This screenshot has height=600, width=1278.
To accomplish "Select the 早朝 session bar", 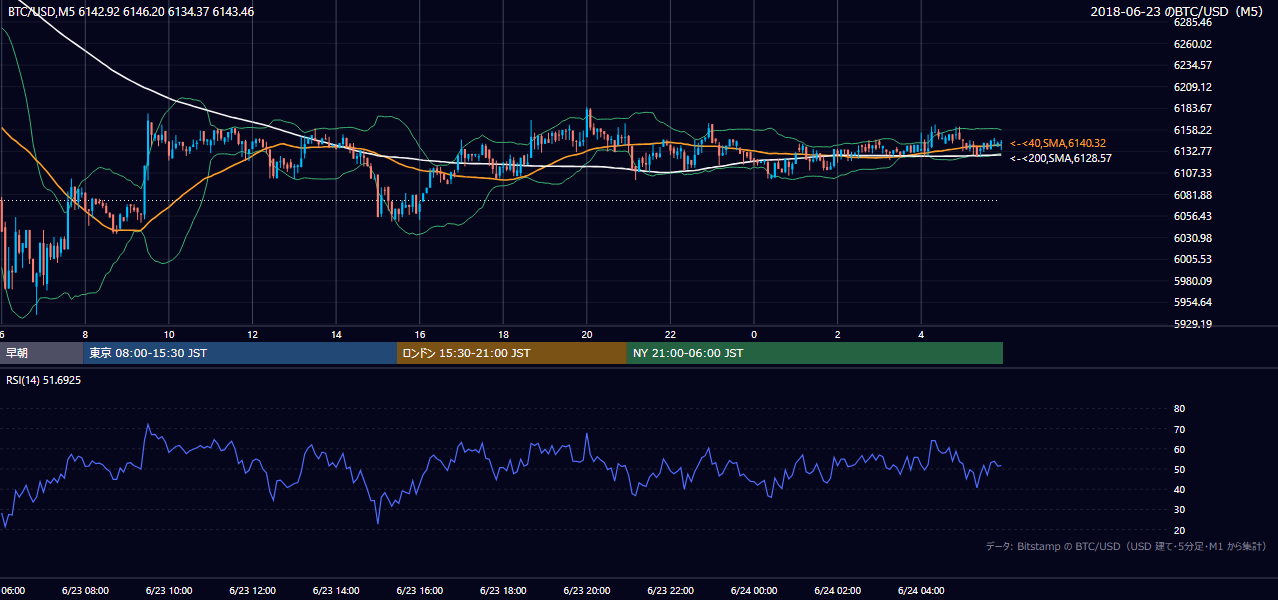I will (x=41, y=353).
